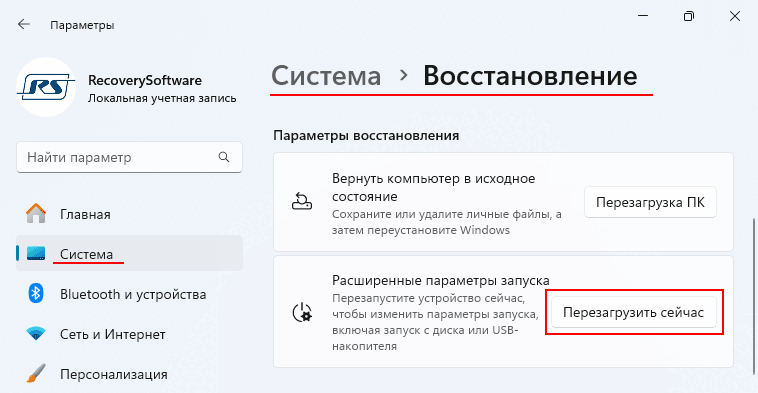Click the reset PC icon
The height and width of the screenshot is (393, 758).
click(302, 201)
